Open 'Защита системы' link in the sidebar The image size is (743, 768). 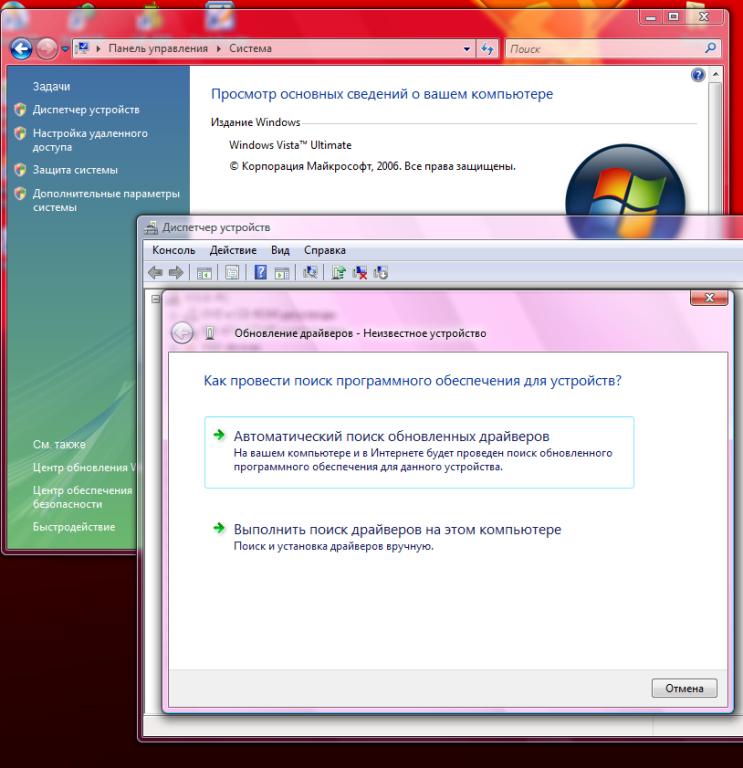click(75, 170)
